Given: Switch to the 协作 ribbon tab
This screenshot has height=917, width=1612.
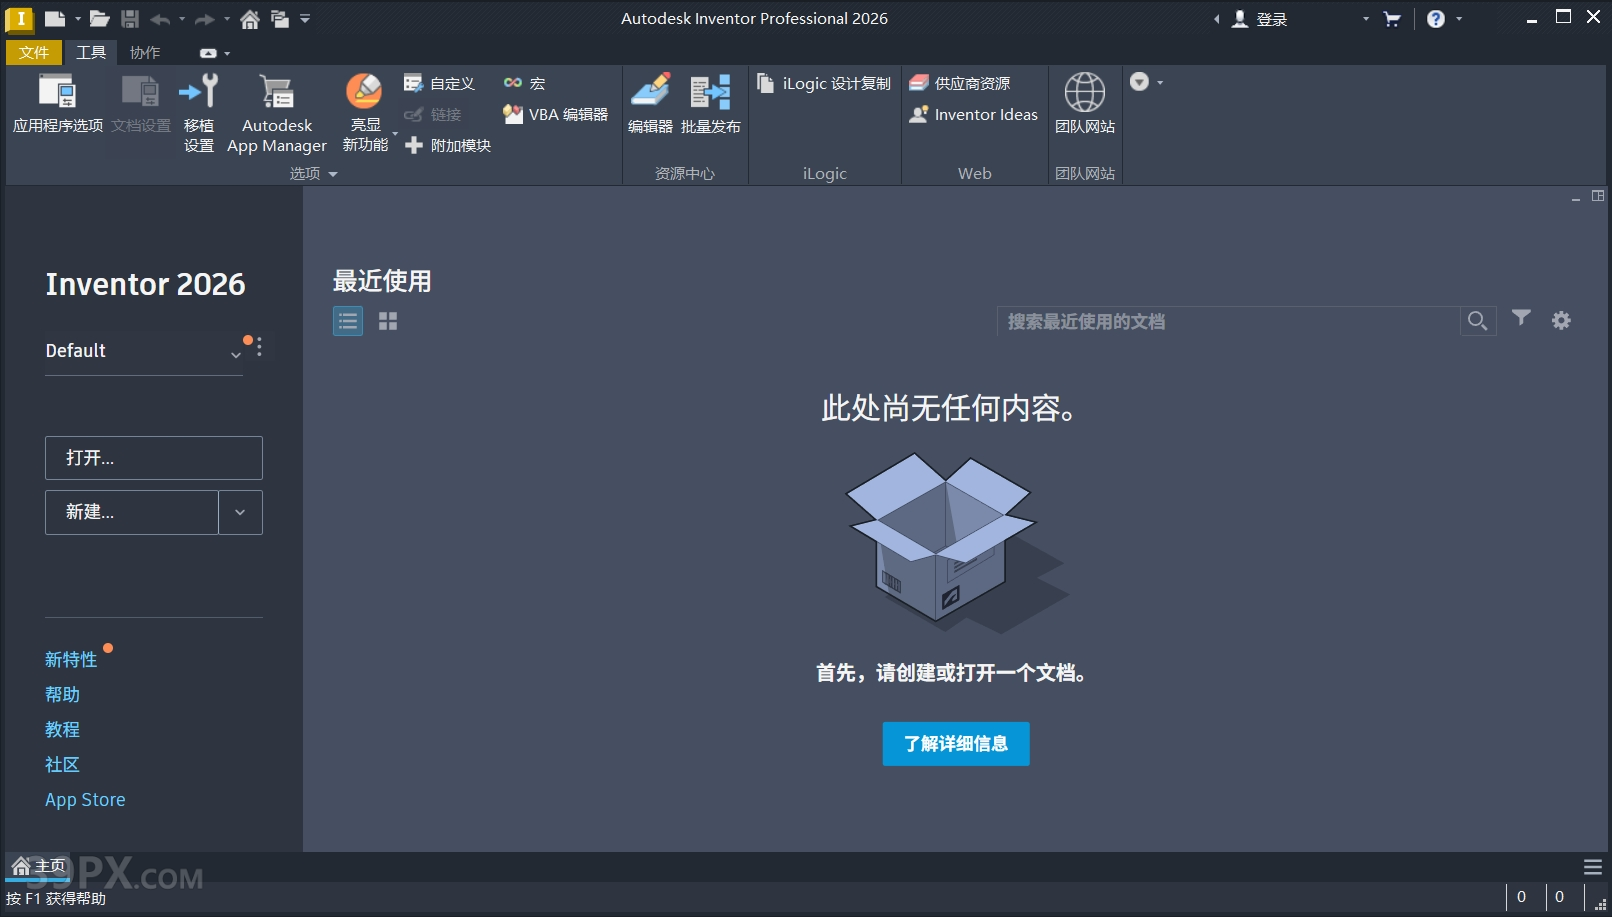Looking at the screenshot, I should [145, 52].
